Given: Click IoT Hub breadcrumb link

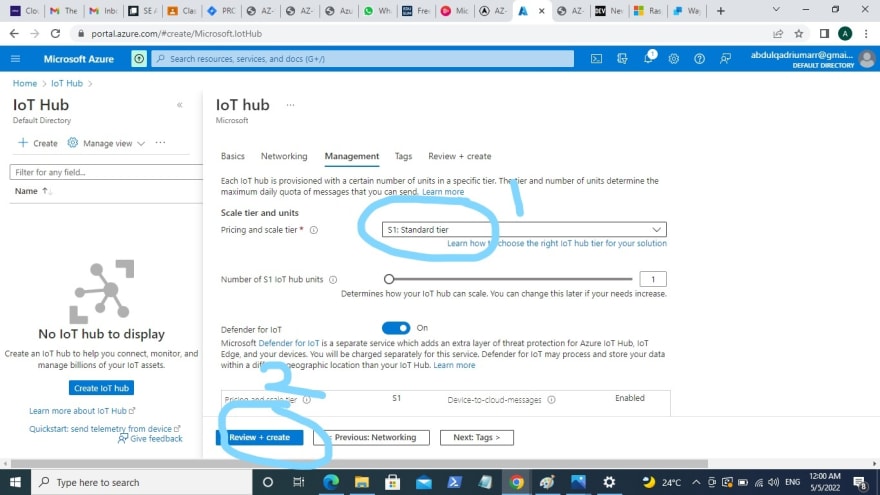Looking at the screenshot, I should point(67,83).
